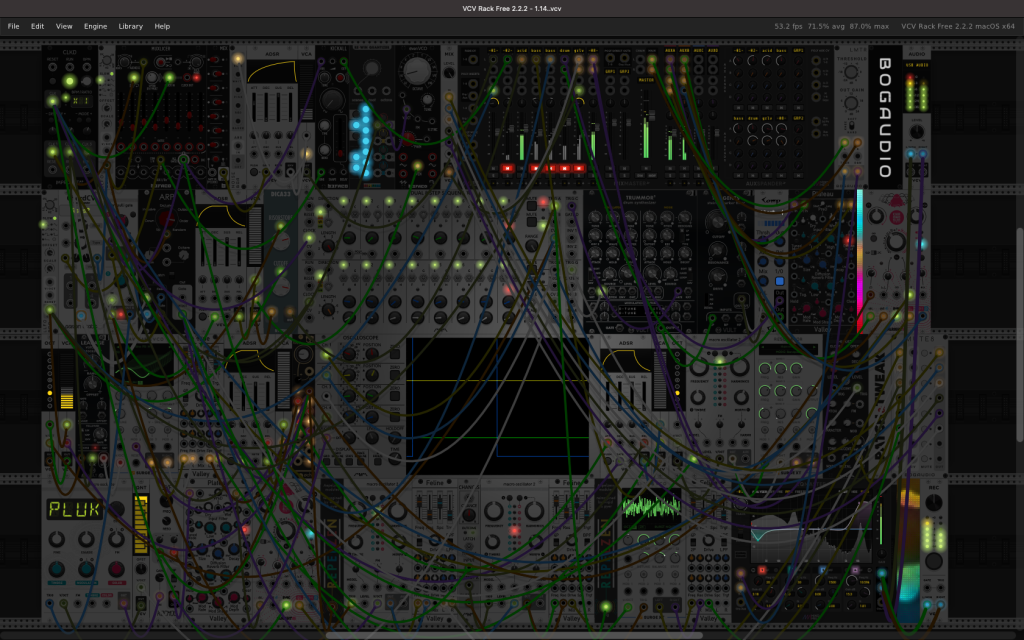Click the drum track label on MixMaster
The image size is (1024, 640).
click(x=564, y=50)
